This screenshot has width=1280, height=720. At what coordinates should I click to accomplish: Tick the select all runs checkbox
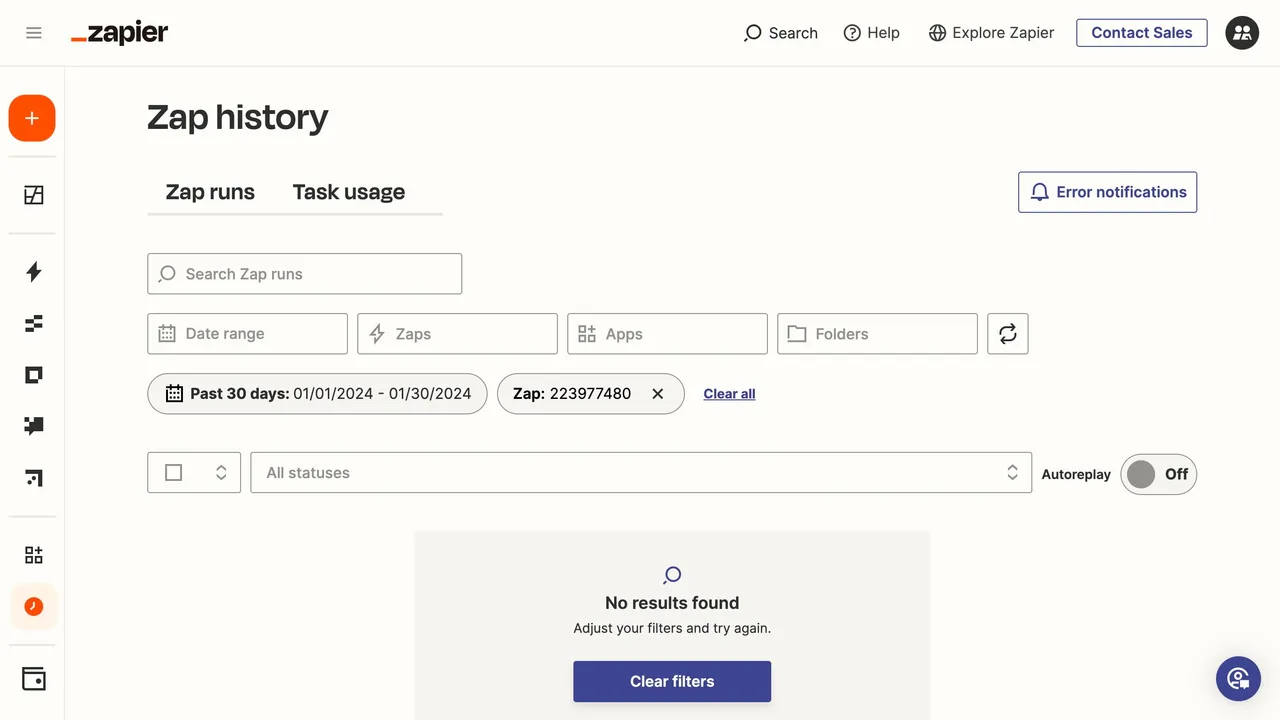tap(173, 473)
